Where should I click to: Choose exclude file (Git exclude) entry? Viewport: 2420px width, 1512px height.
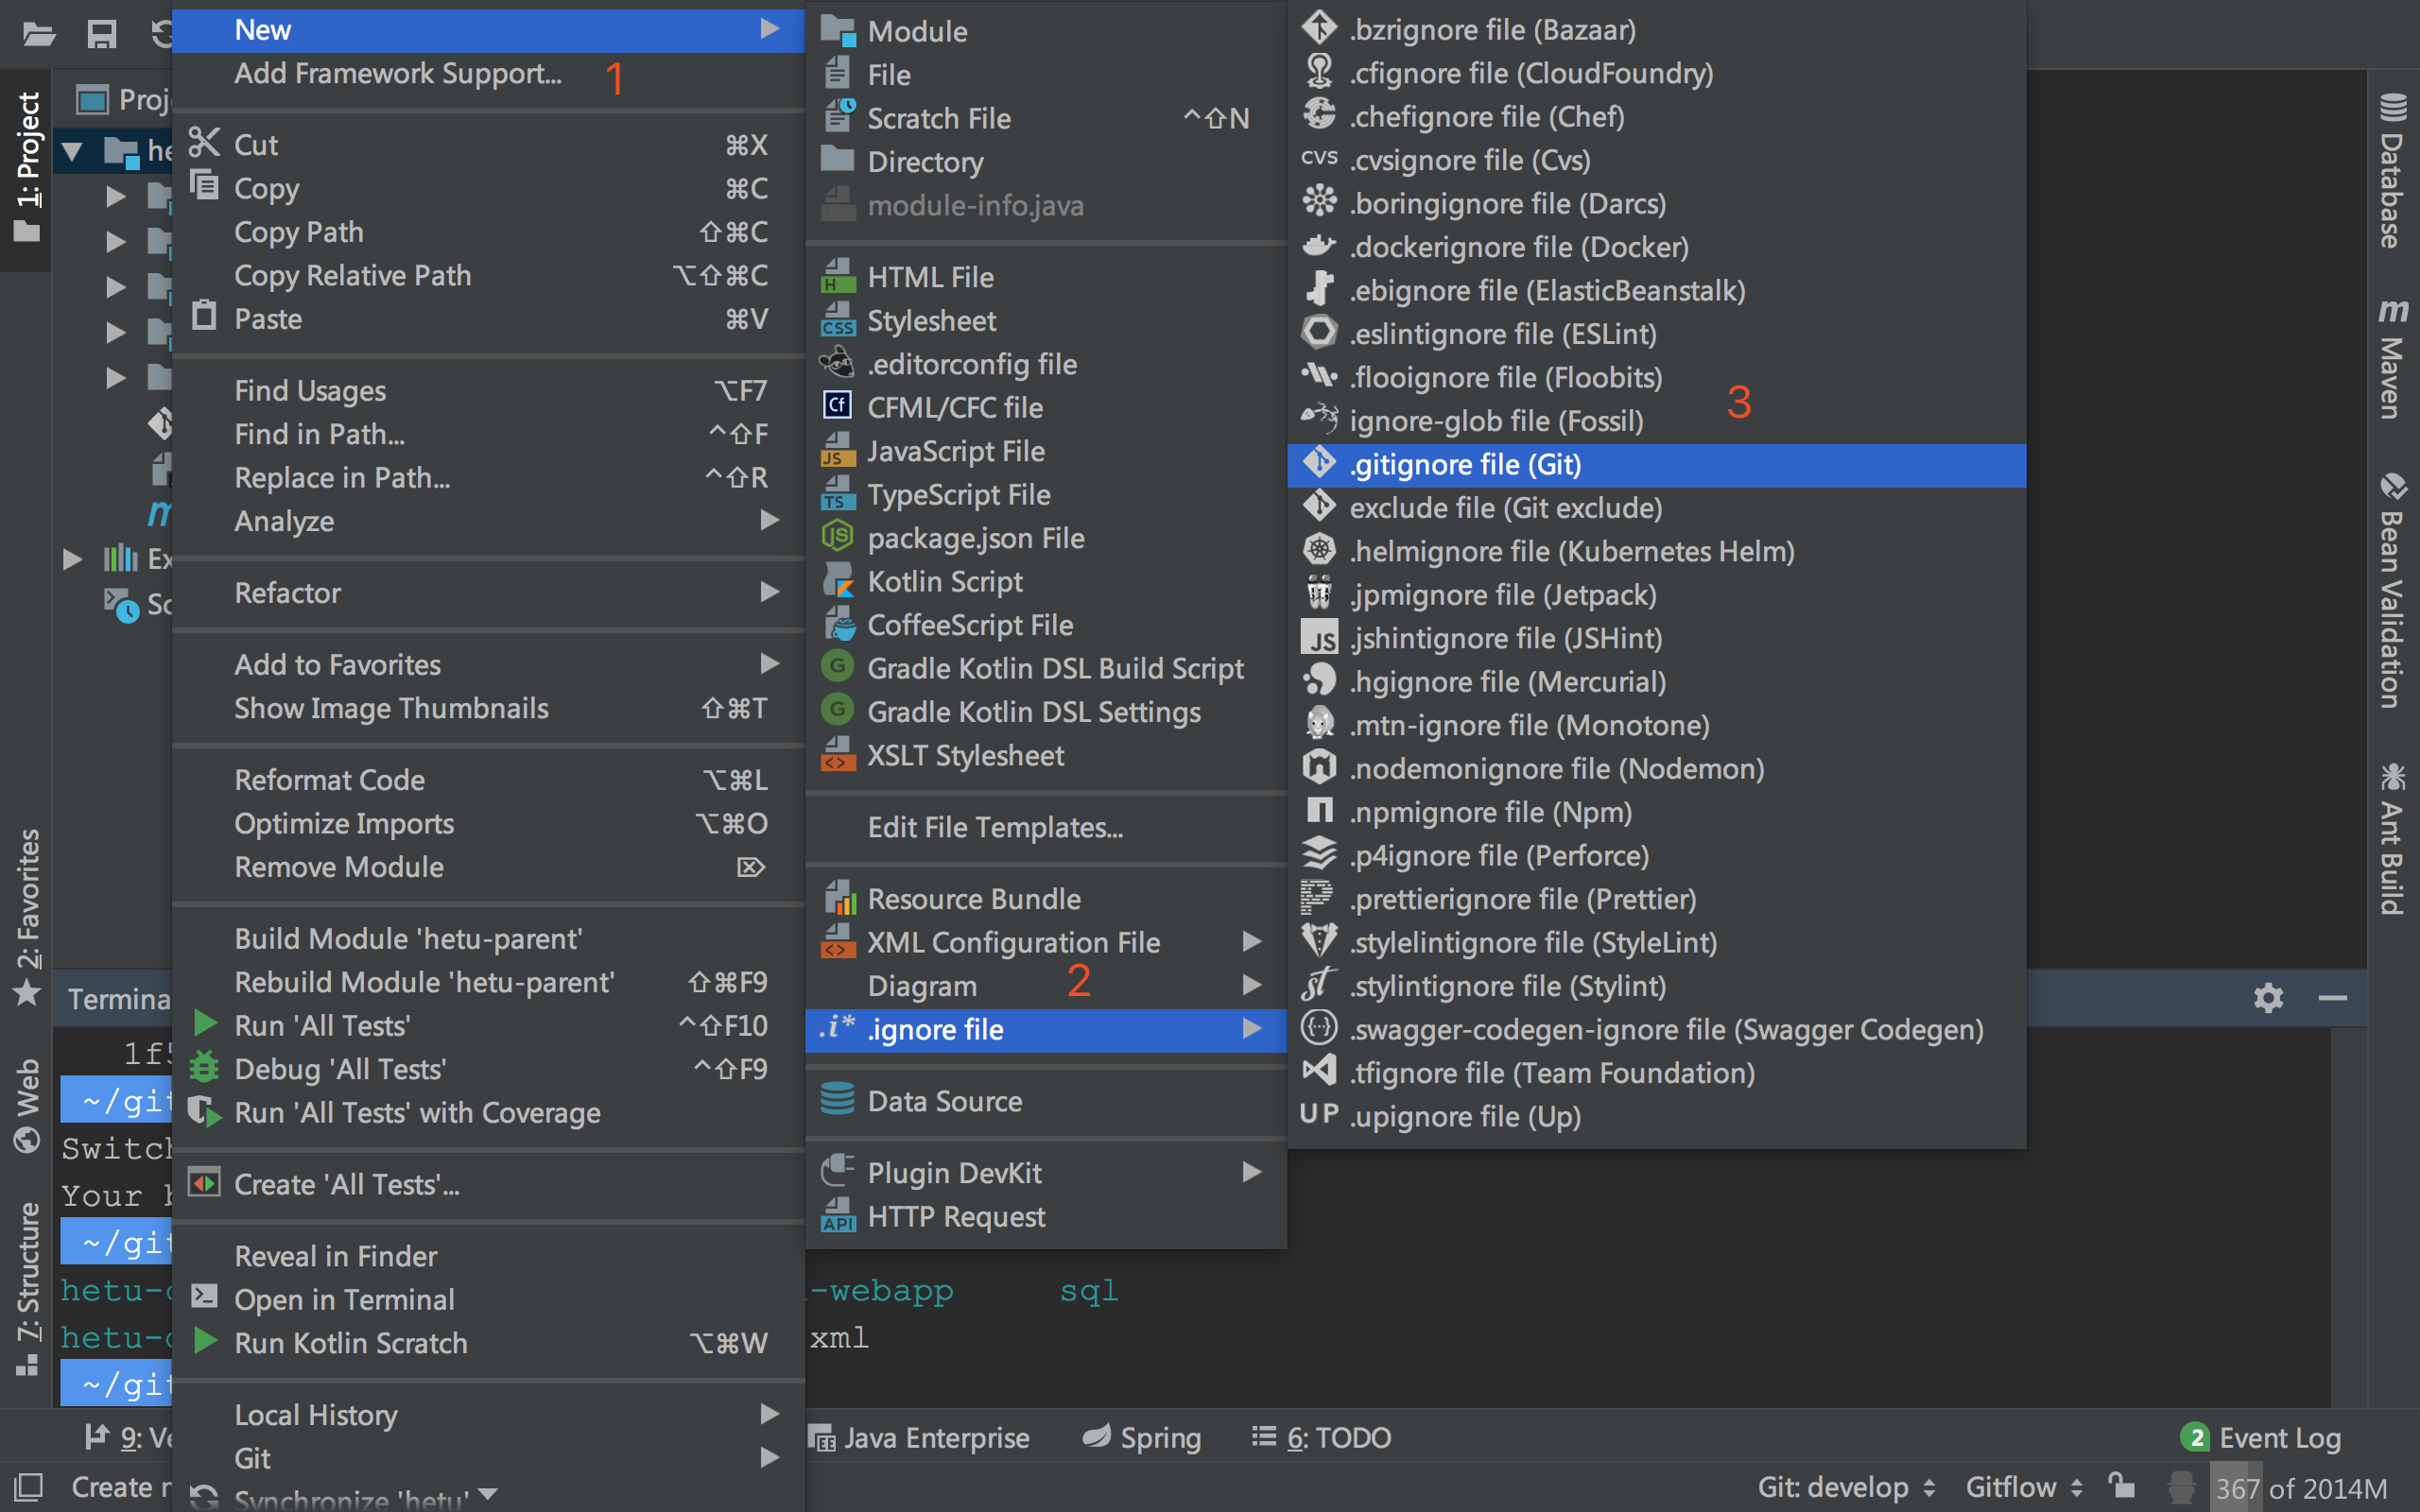pyautogui.click(x=1656, y=508)
